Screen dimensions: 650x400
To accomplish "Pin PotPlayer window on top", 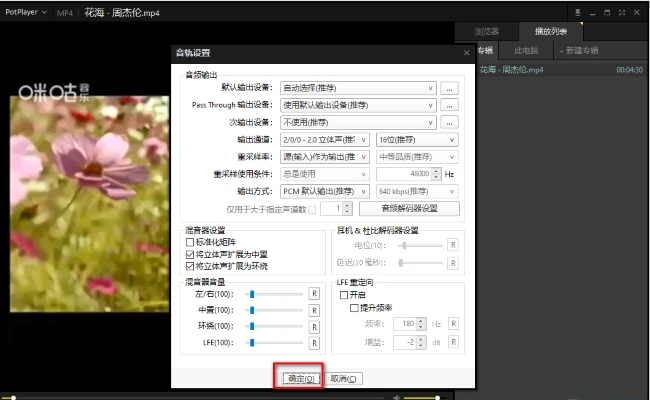I will tap(578, 12).
